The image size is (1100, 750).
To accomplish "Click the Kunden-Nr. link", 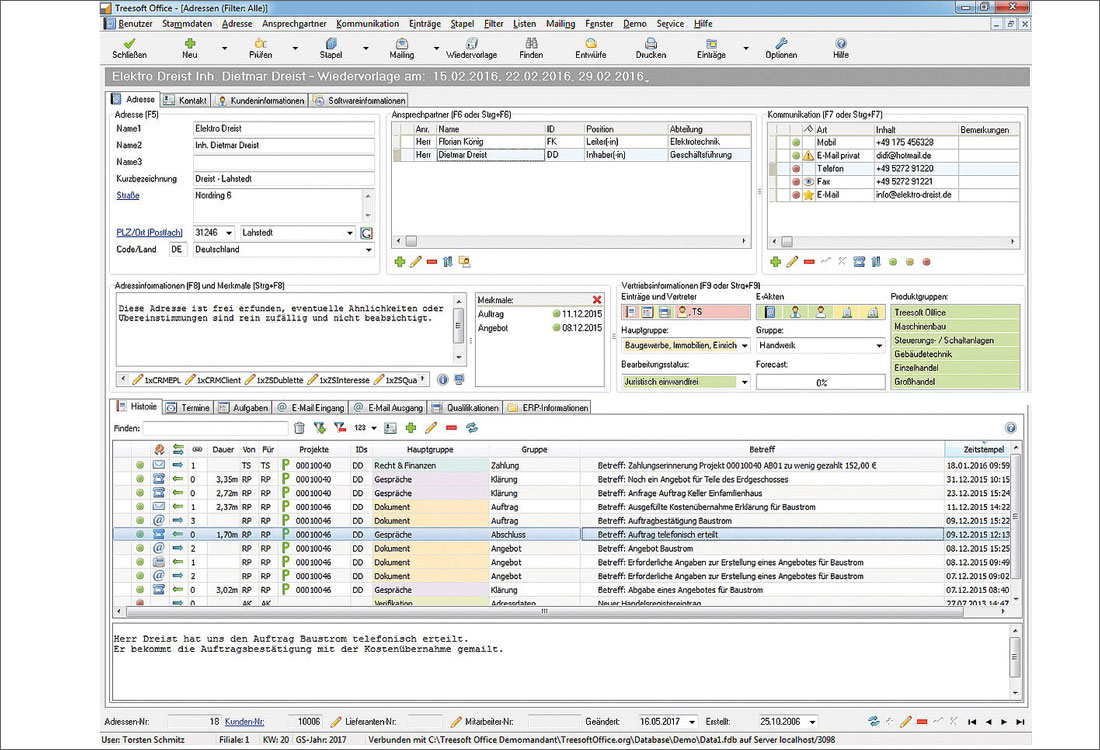I will pyautogui.click(x=244, y=722).
